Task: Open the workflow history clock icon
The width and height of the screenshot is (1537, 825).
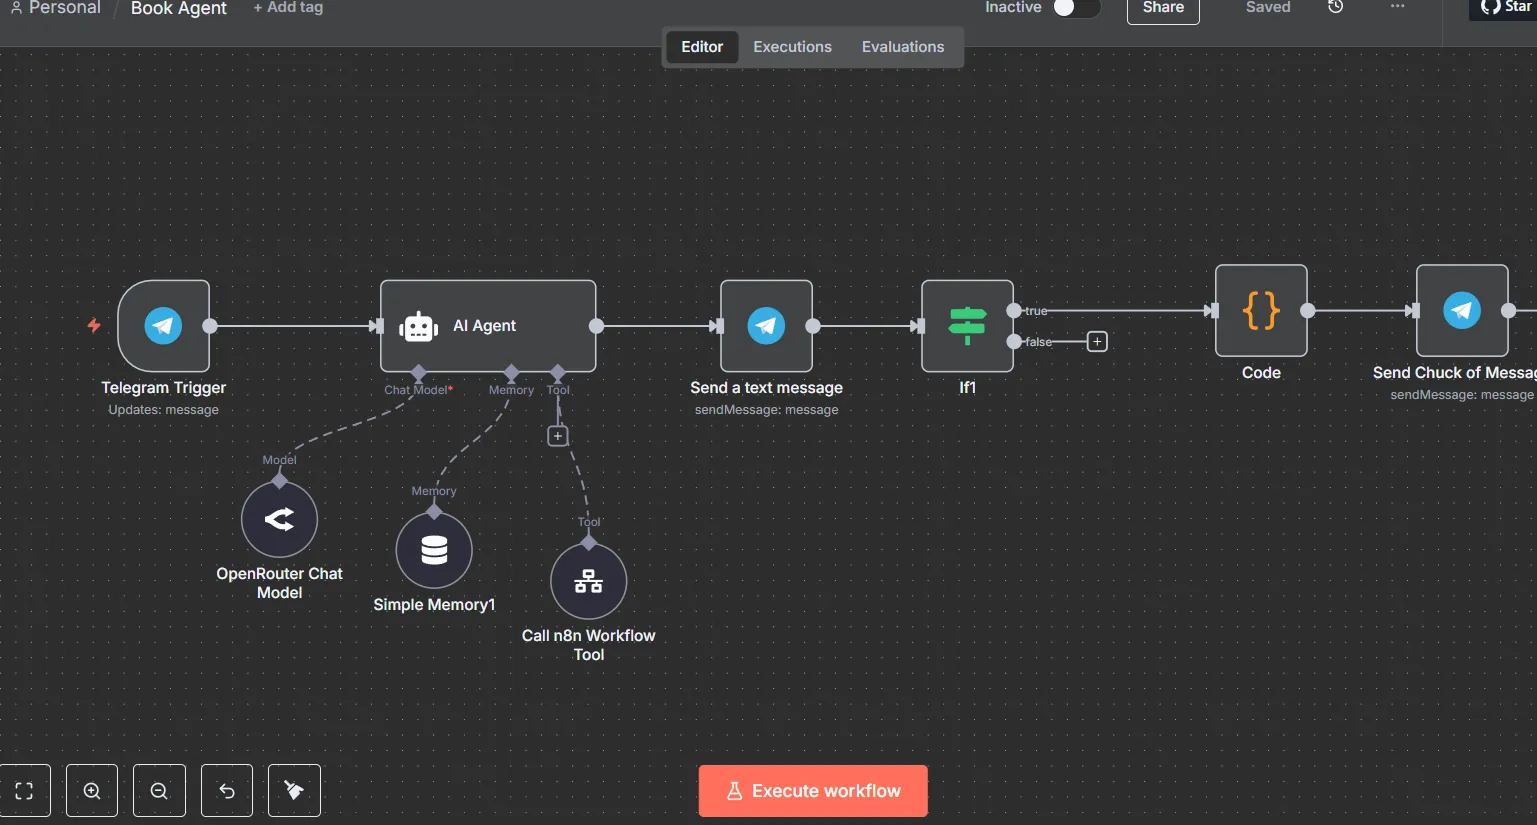Action: click(x=1335, y=7)
